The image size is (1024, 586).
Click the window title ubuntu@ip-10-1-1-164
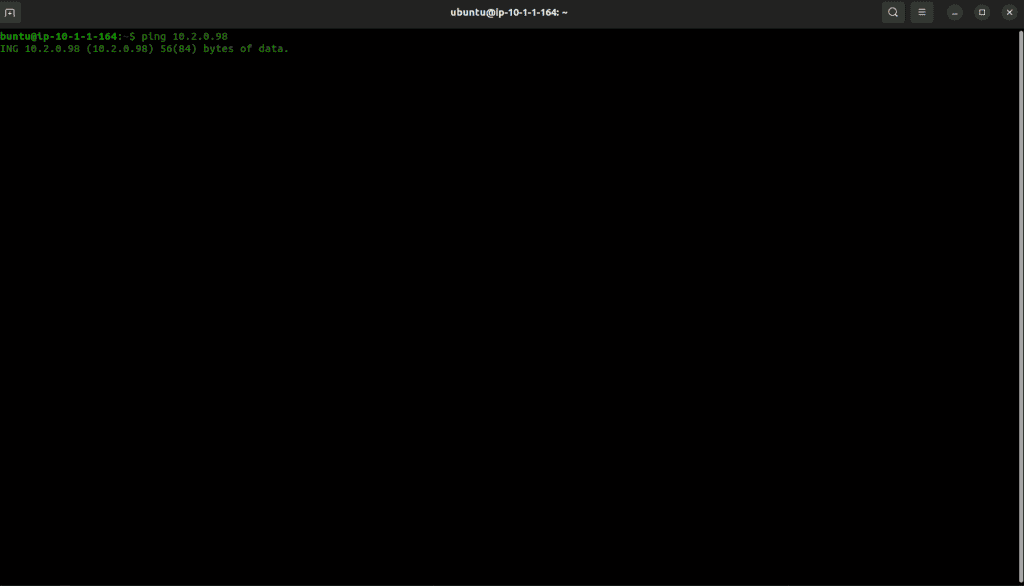pyautogui.click(x=508, y=12)
